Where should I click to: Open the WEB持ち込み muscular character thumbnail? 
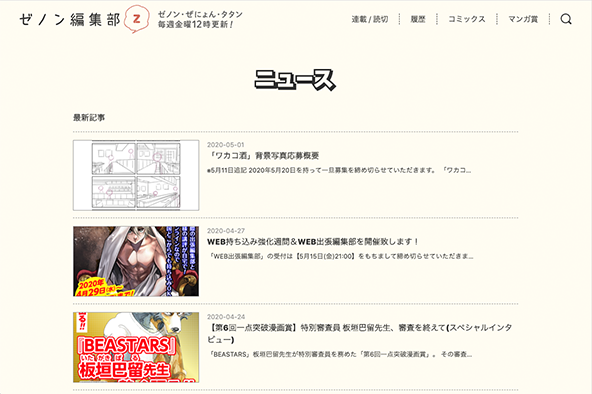(x=136, y=261)
